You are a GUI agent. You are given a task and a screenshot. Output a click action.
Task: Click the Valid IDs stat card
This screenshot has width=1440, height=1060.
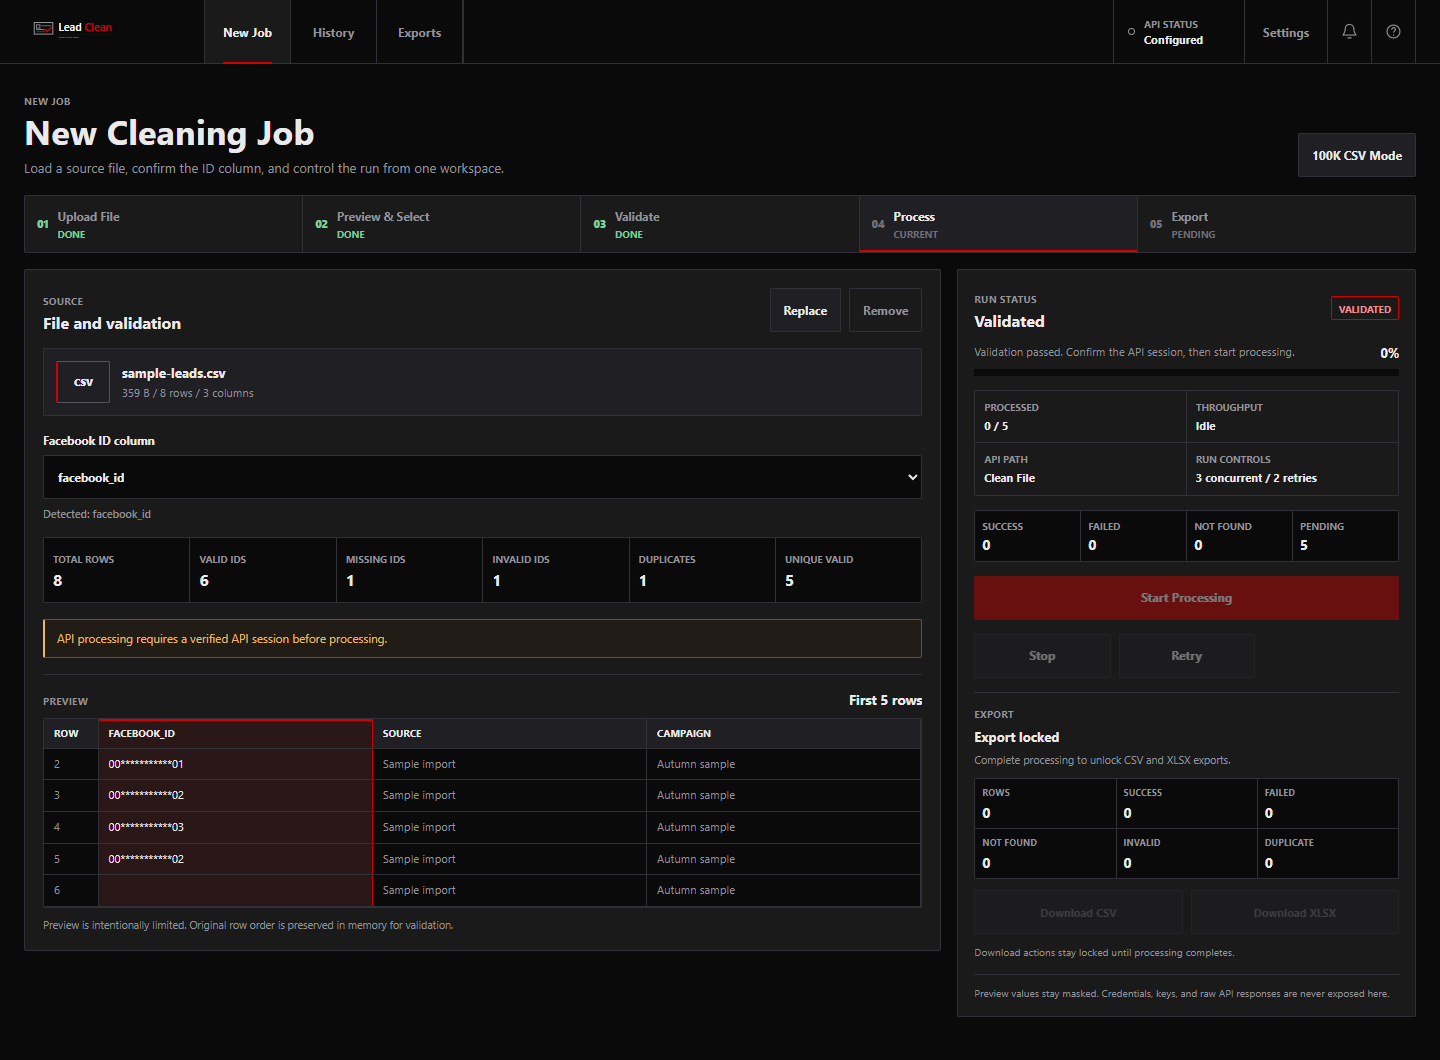point(263,570)
